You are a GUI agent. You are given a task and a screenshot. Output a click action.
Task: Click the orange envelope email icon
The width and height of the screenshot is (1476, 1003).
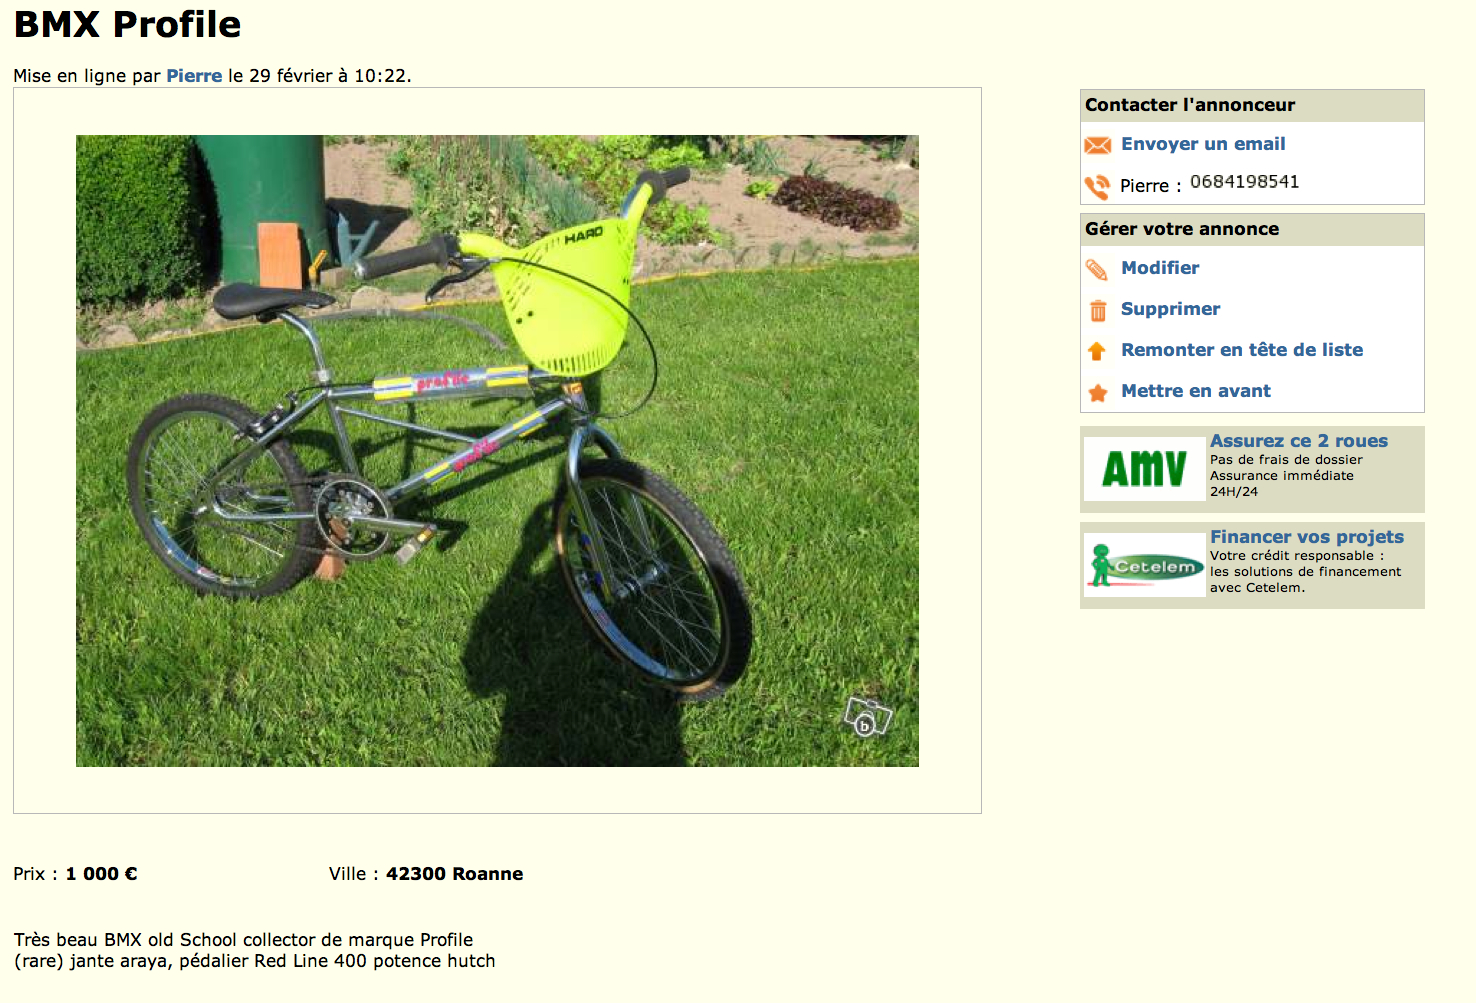click(1097, 145)
